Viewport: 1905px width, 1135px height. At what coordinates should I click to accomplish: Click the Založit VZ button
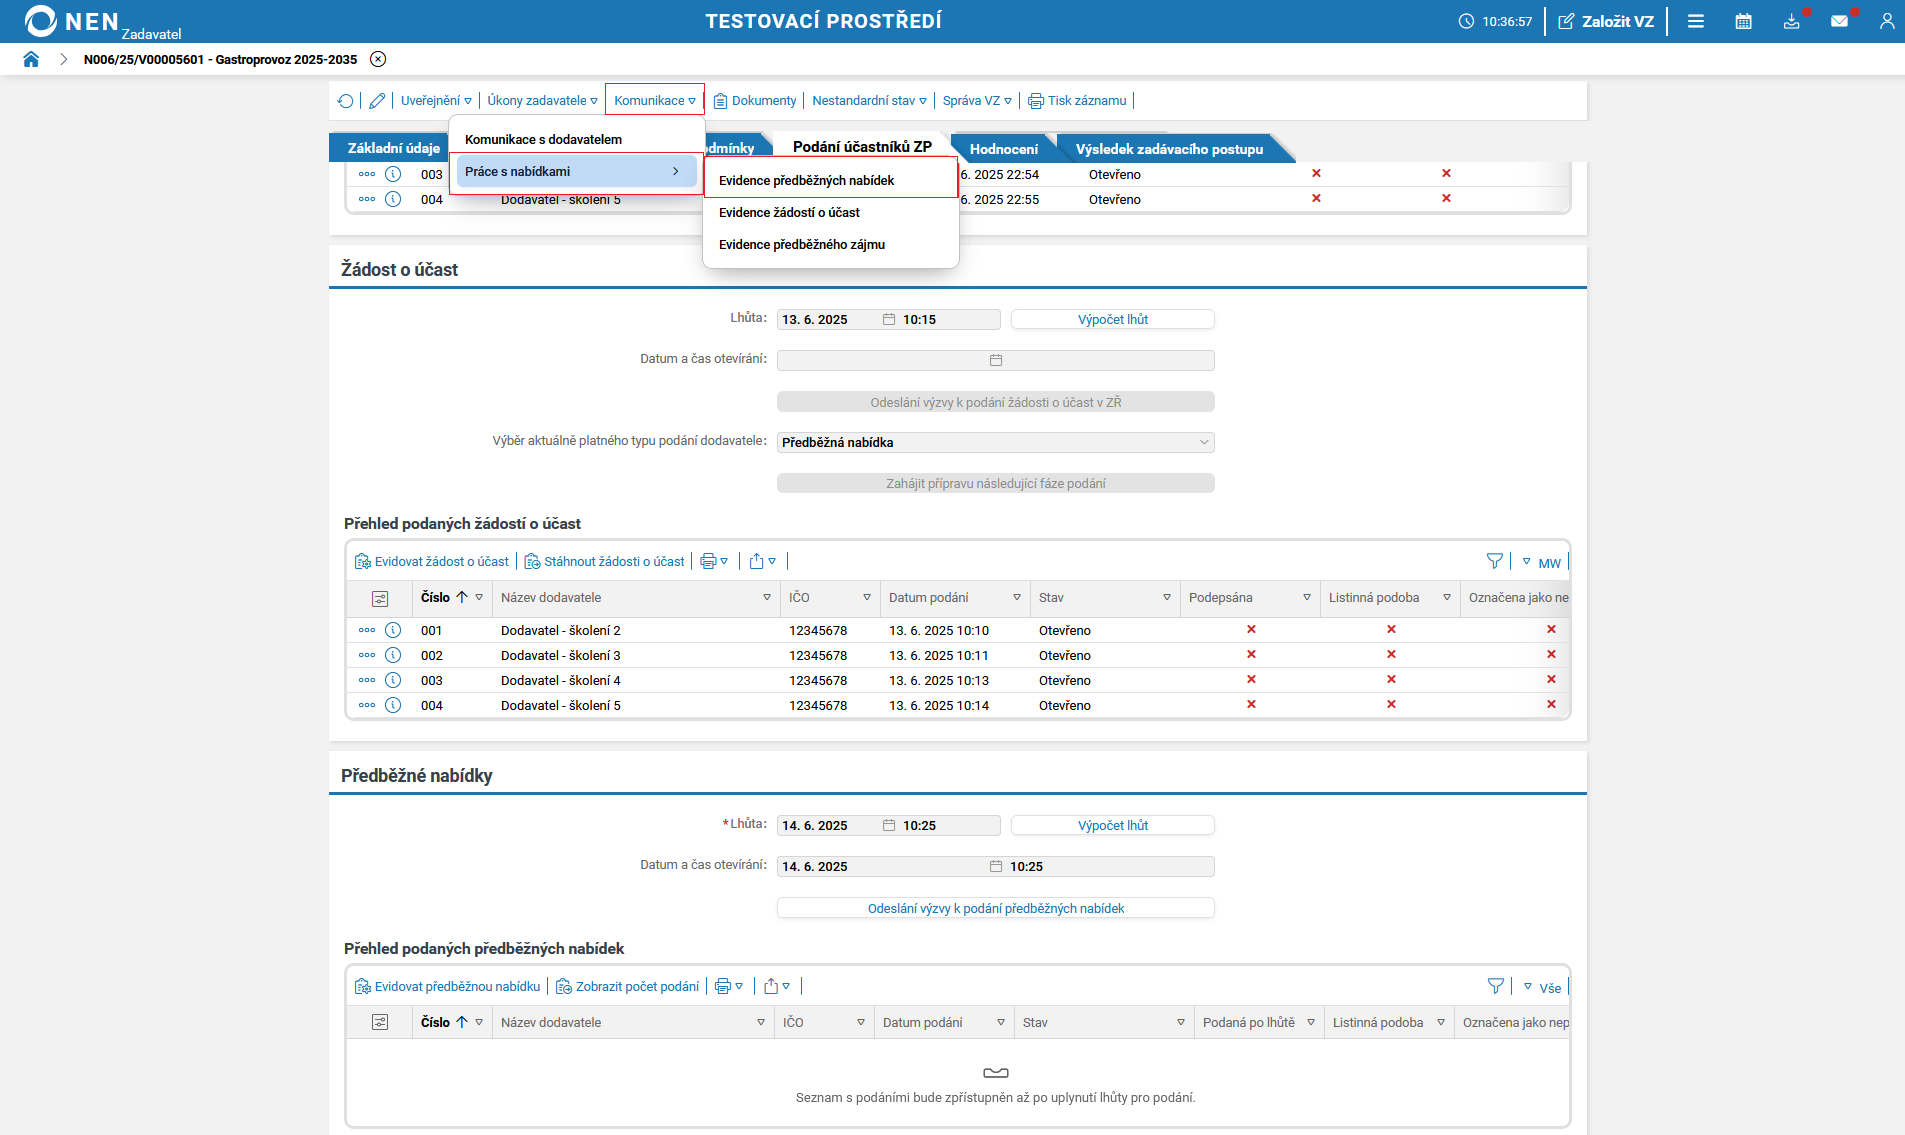point(1606,21)
